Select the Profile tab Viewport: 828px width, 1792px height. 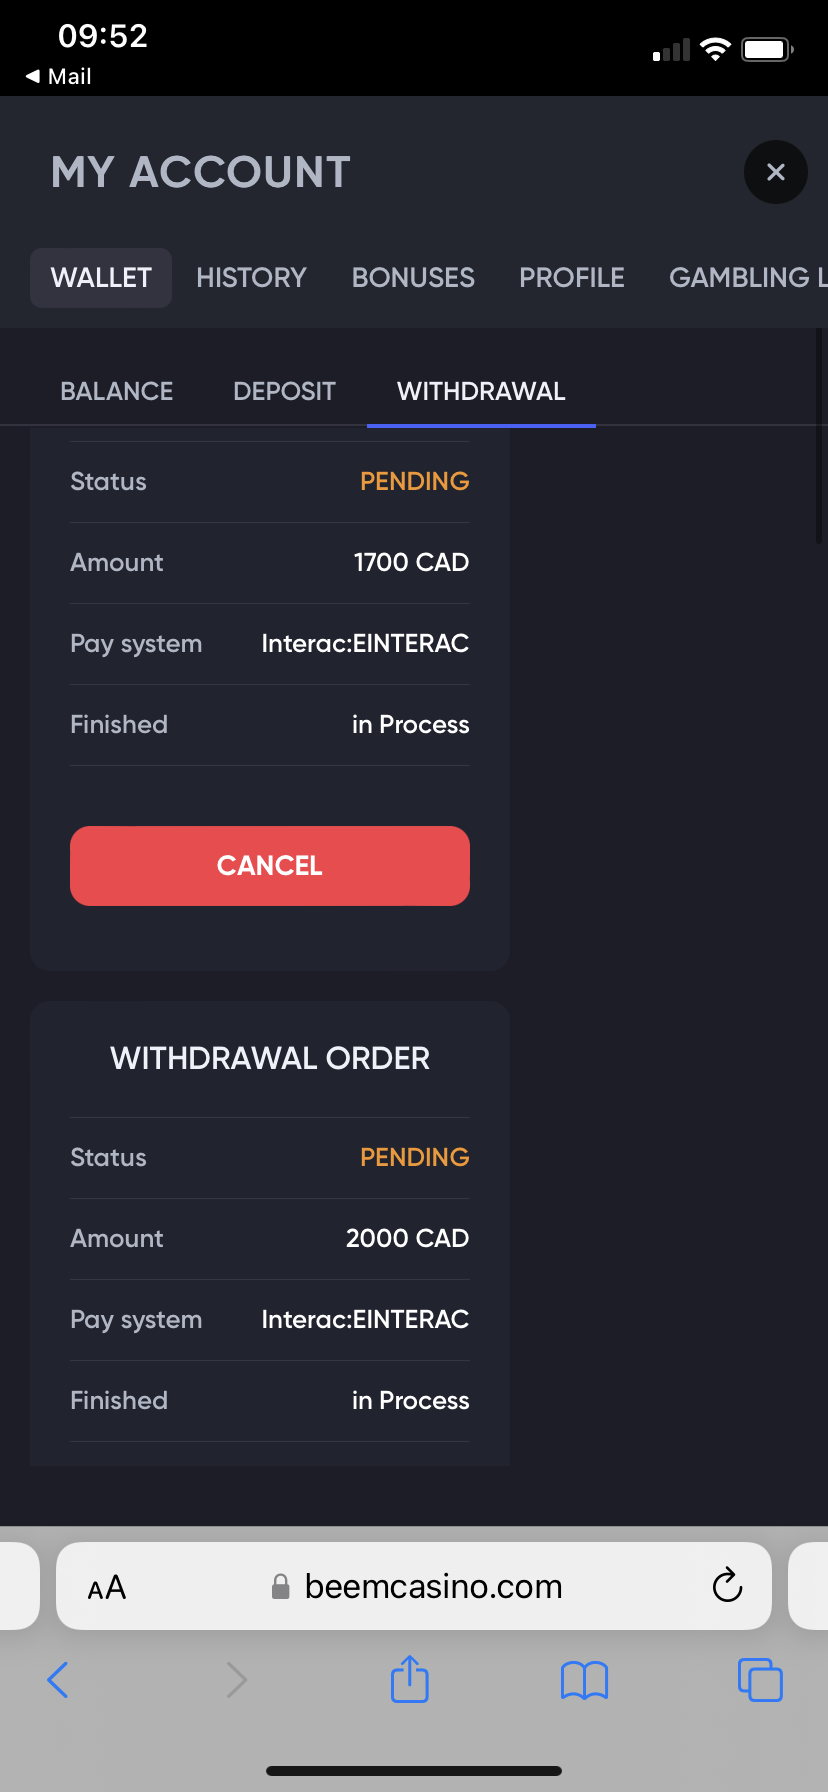click(x=572, y=278)
